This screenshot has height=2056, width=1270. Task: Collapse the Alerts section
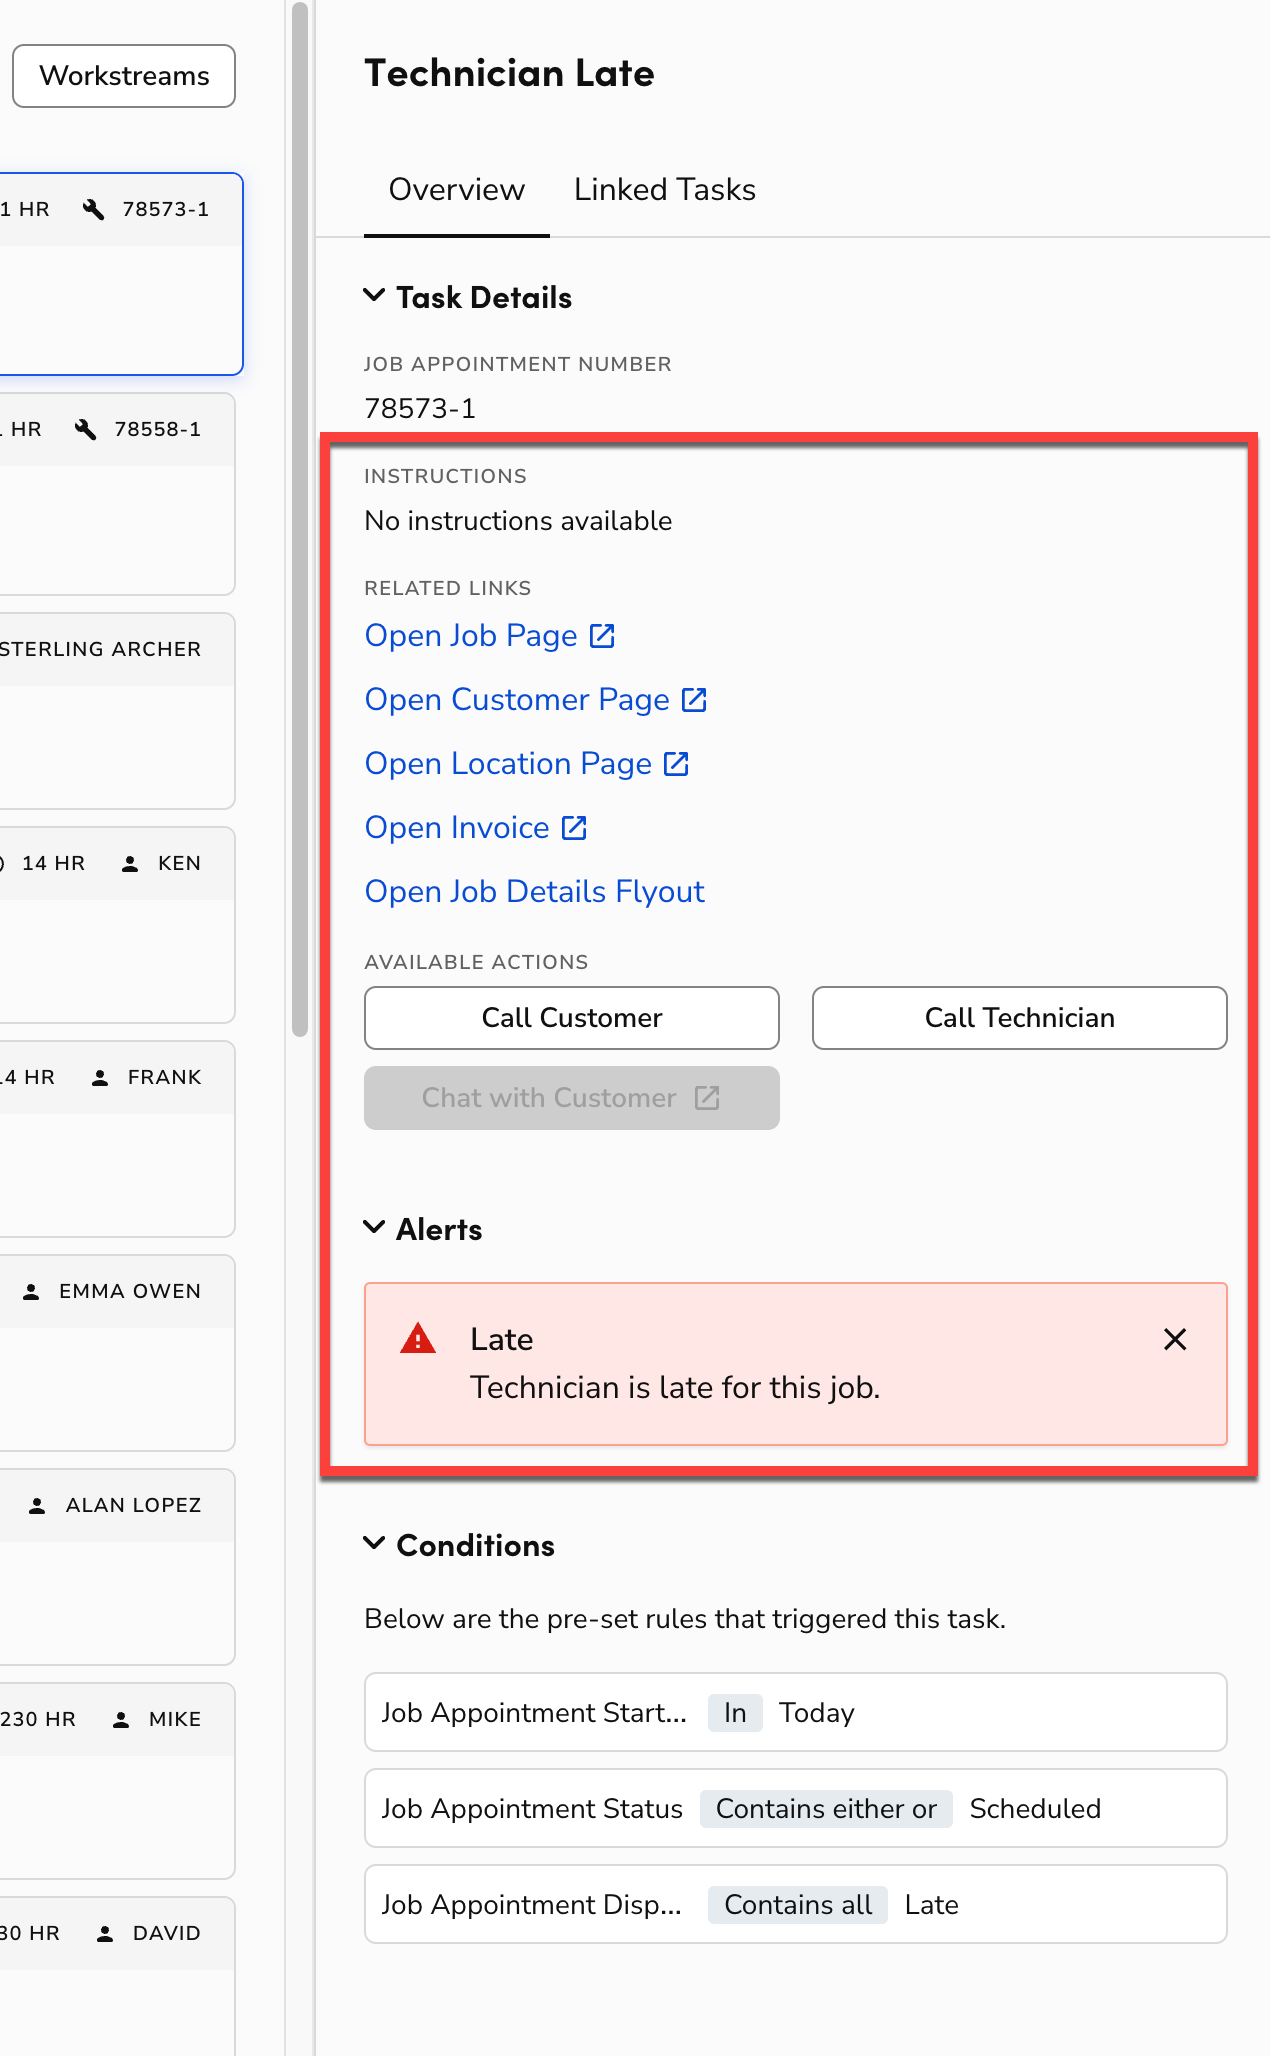pyautogui.click(x=374, y=1228)
